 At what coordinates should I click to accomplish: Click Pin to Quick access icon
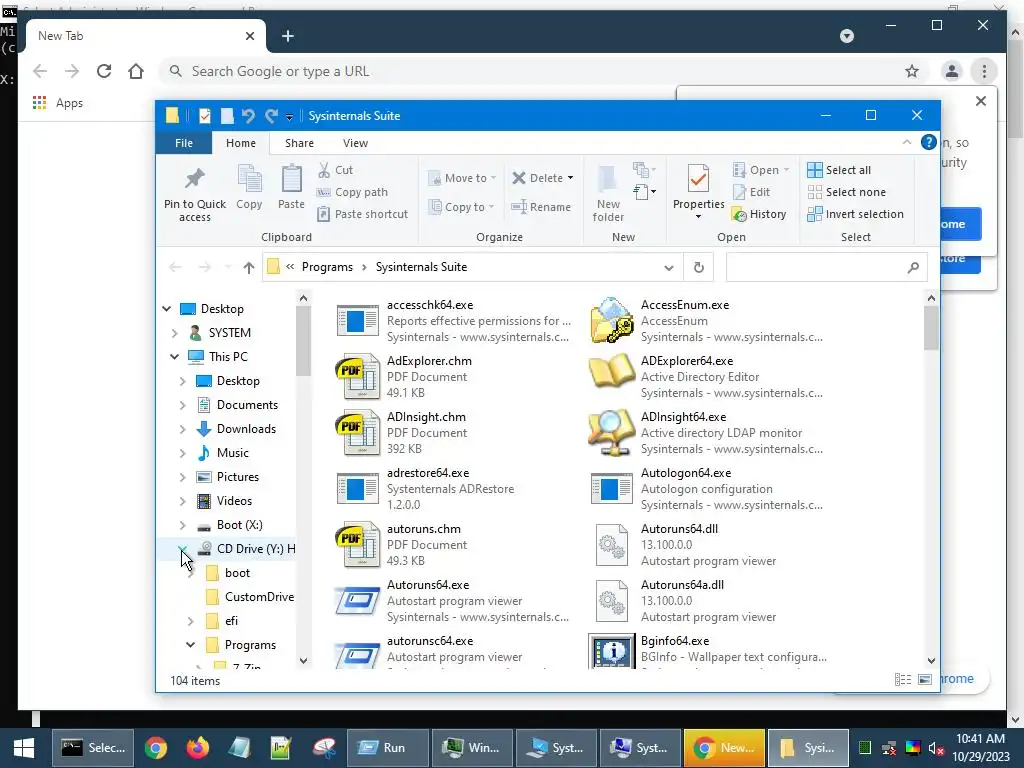[195, 178]
